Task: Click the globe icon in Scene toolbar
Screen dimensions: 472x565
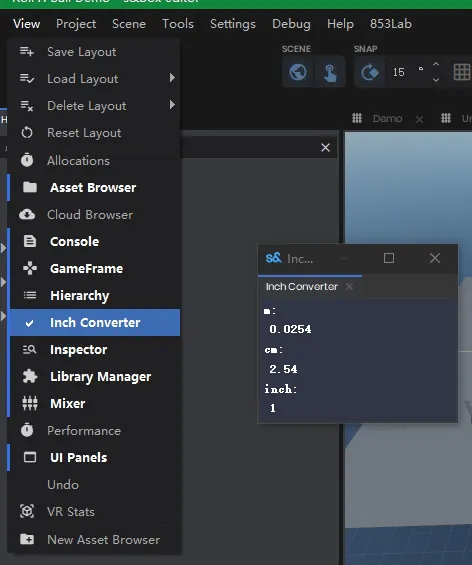Action: 298,72
